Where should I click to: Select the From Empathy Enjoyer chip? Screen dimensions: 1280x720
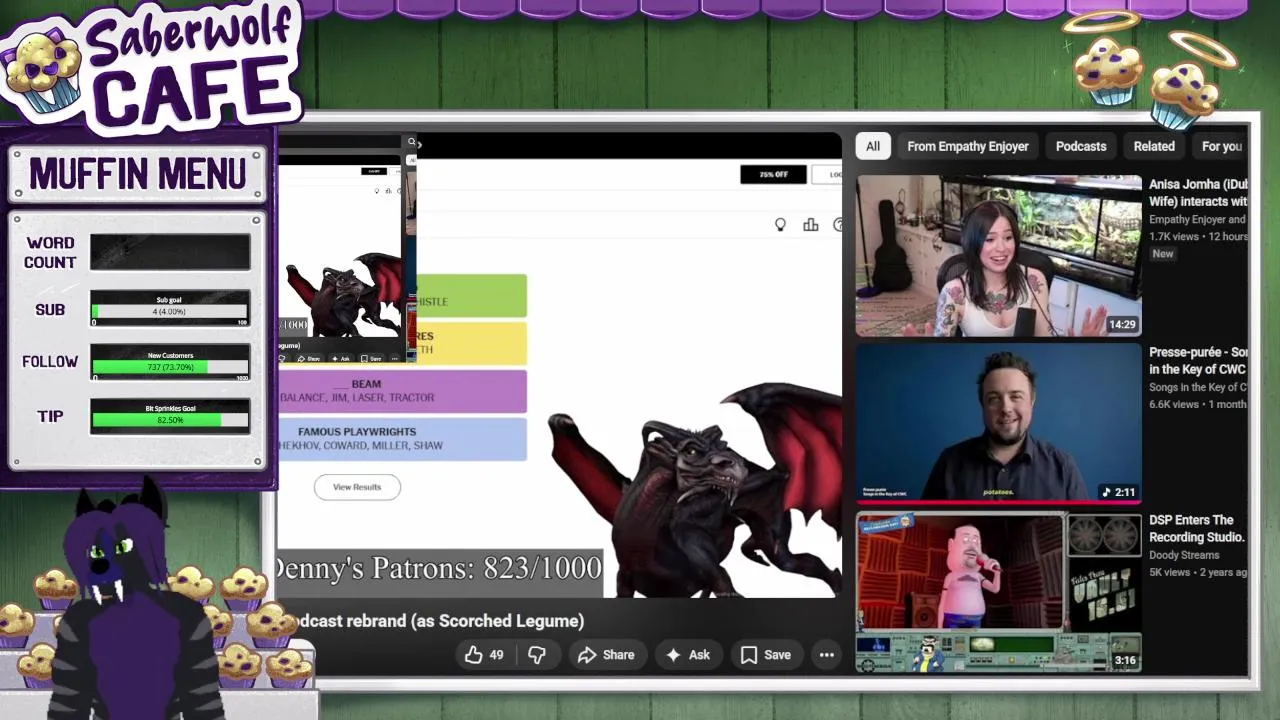click(968, 146)
